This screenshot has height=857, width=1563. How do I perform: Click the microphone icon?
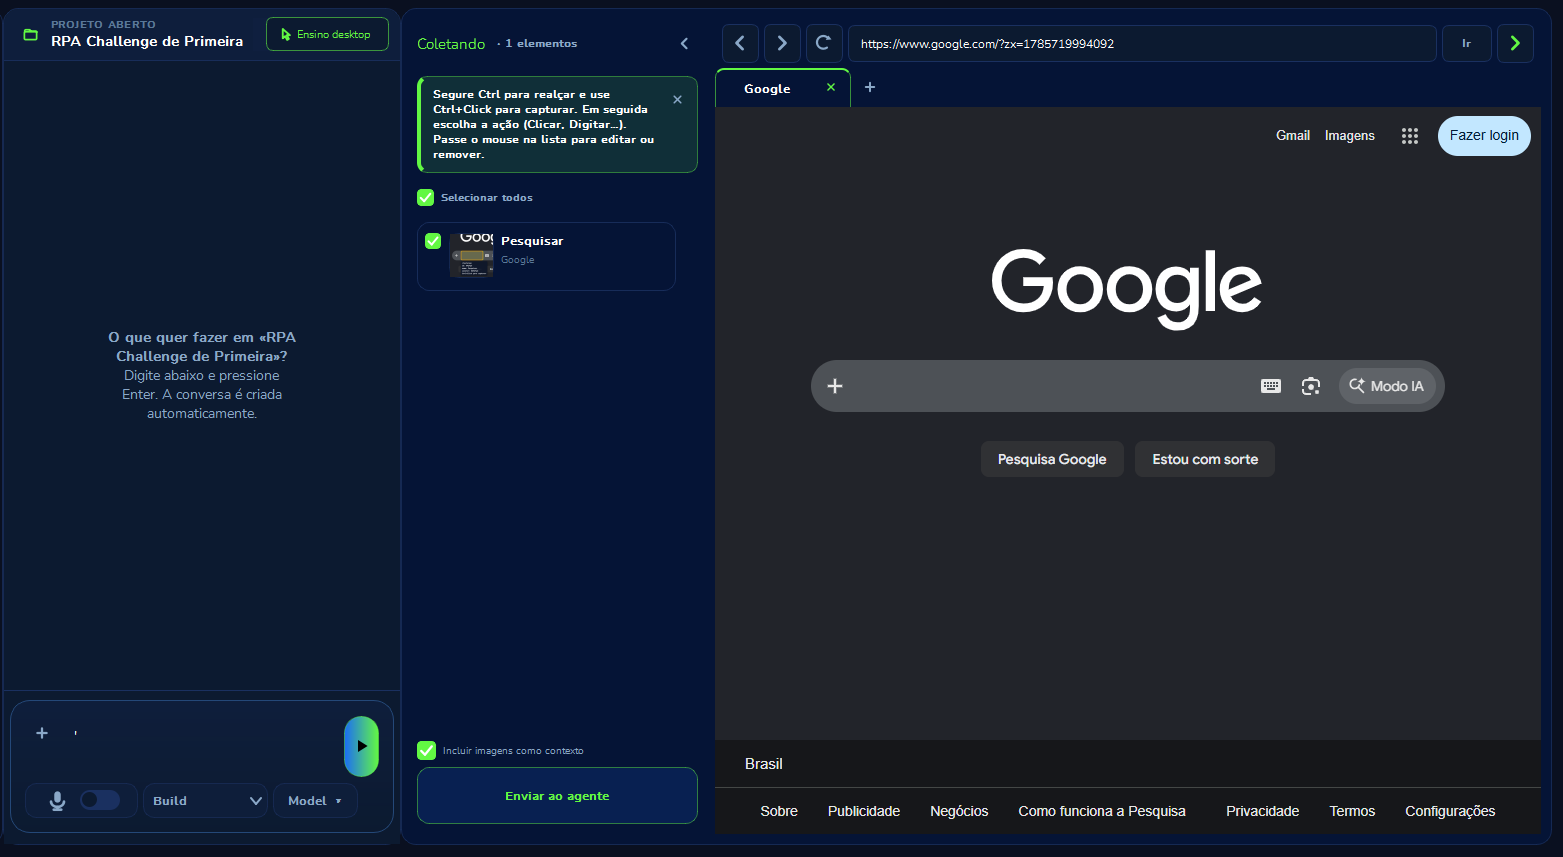tap(57, 801)
